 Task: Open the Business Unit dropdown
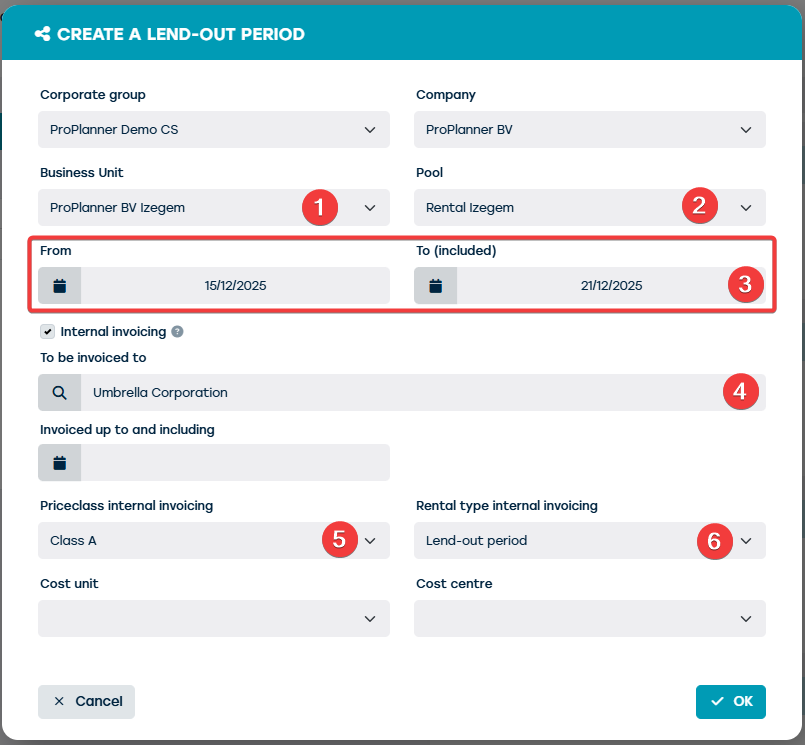point(214,207)
